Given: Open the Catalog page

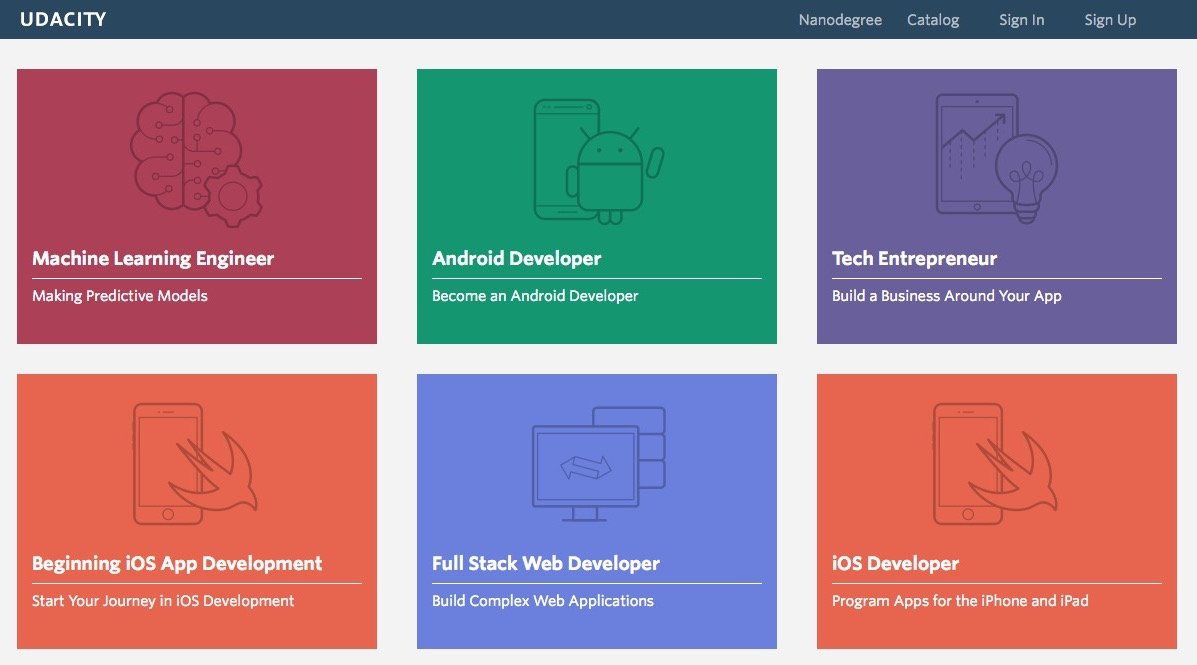Looking at the screenshot, I should click(x=933, y=20).
